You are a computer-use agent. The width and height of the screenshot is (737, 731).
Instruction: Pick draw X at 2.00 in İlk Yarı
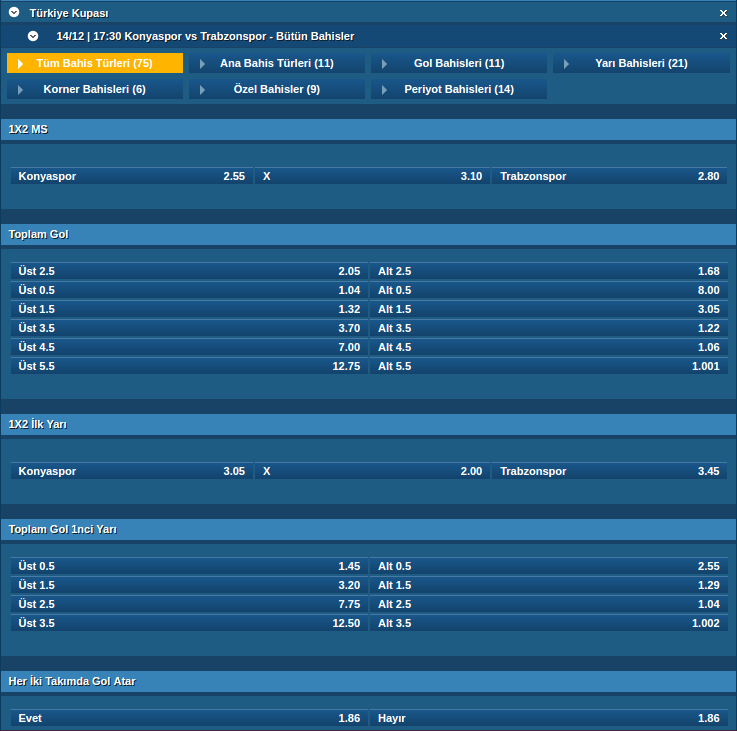tap(372, 471)
